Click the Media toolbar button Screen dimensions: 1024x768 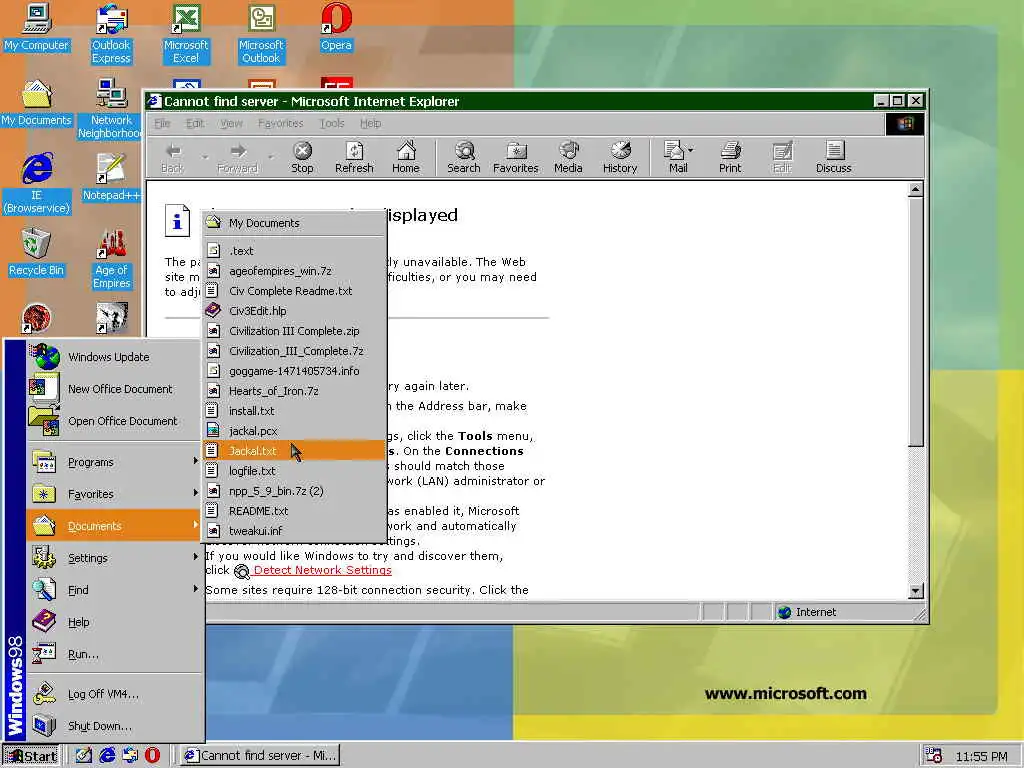pos(568,157)
